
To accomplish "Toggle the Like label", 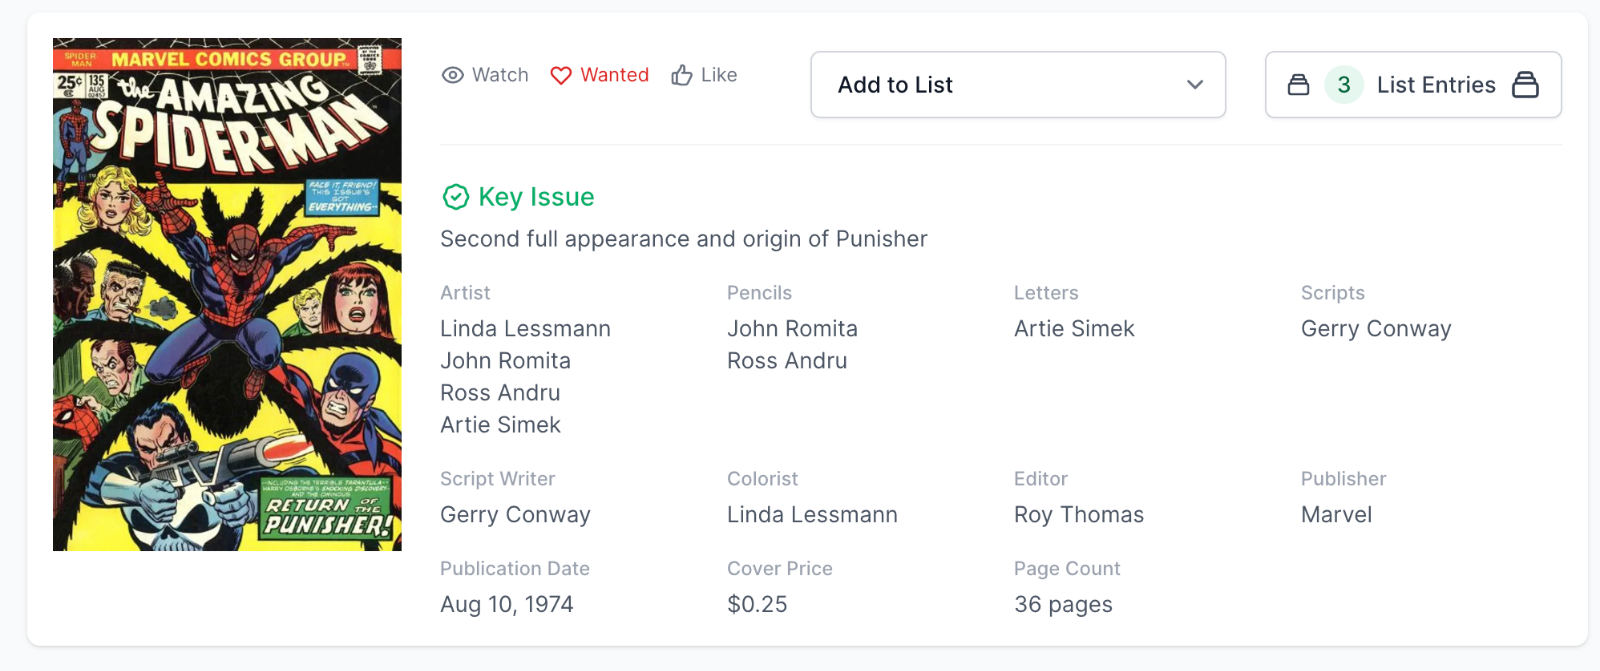I will pos(719,75).
